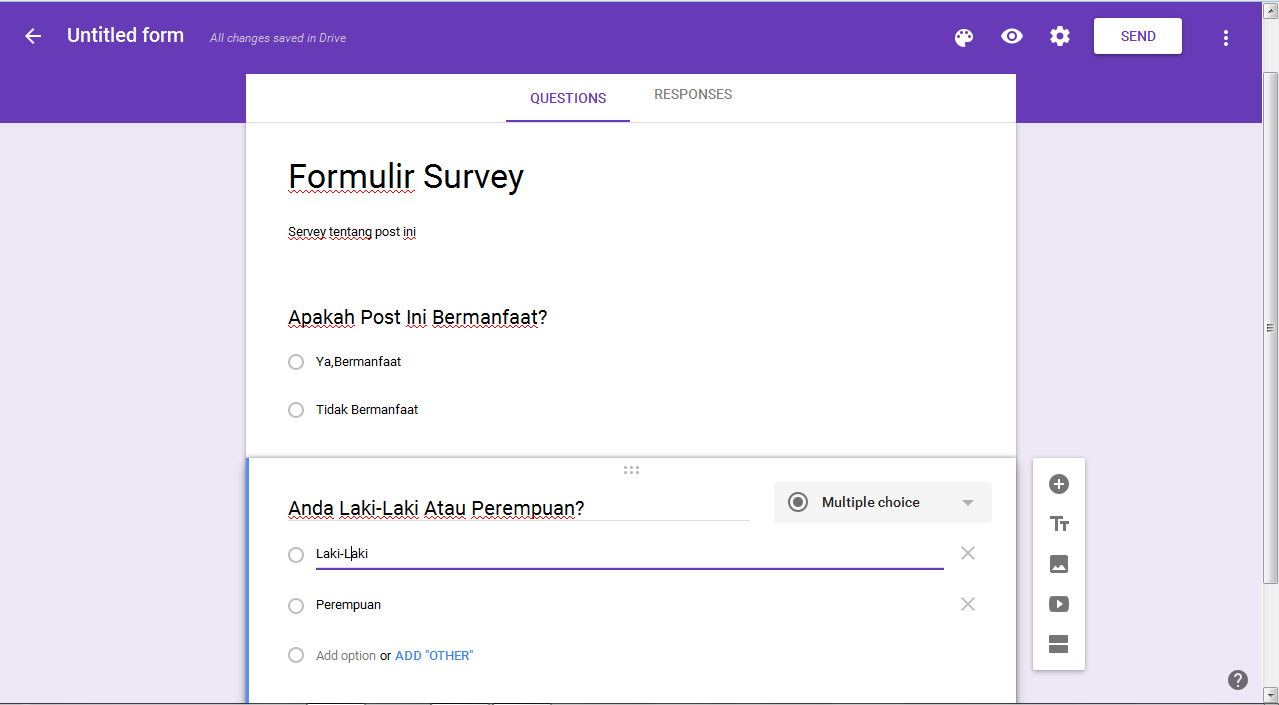Insert an image via the image icon
The width and height of the screenshot is (1279, 705).
(x=1058, y=563)
